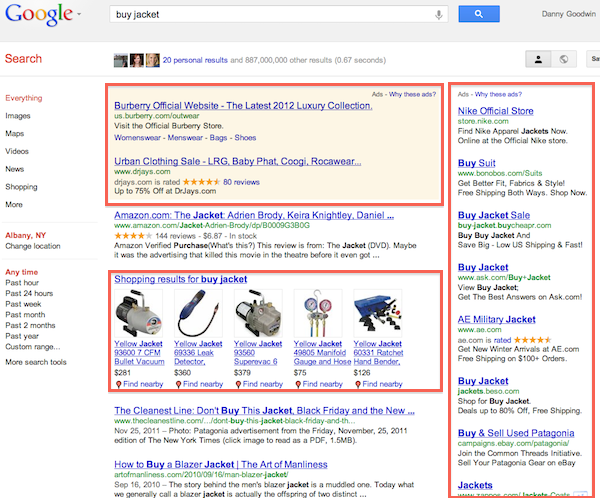
Task: Select the Images filter
Action: [18, 116]
